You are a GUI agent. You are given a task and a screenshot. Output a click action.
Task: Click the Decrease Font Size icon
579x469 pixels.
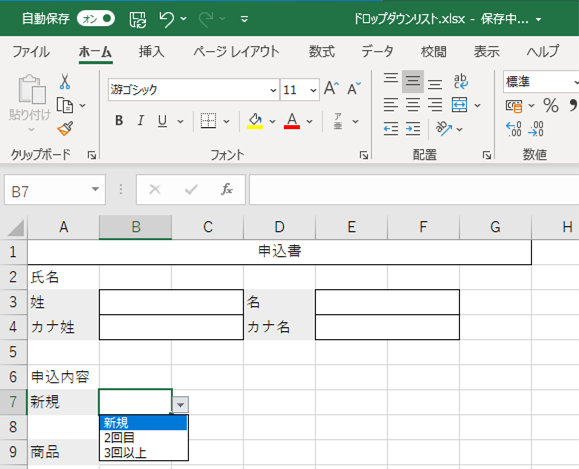click(x=354, y=89)
